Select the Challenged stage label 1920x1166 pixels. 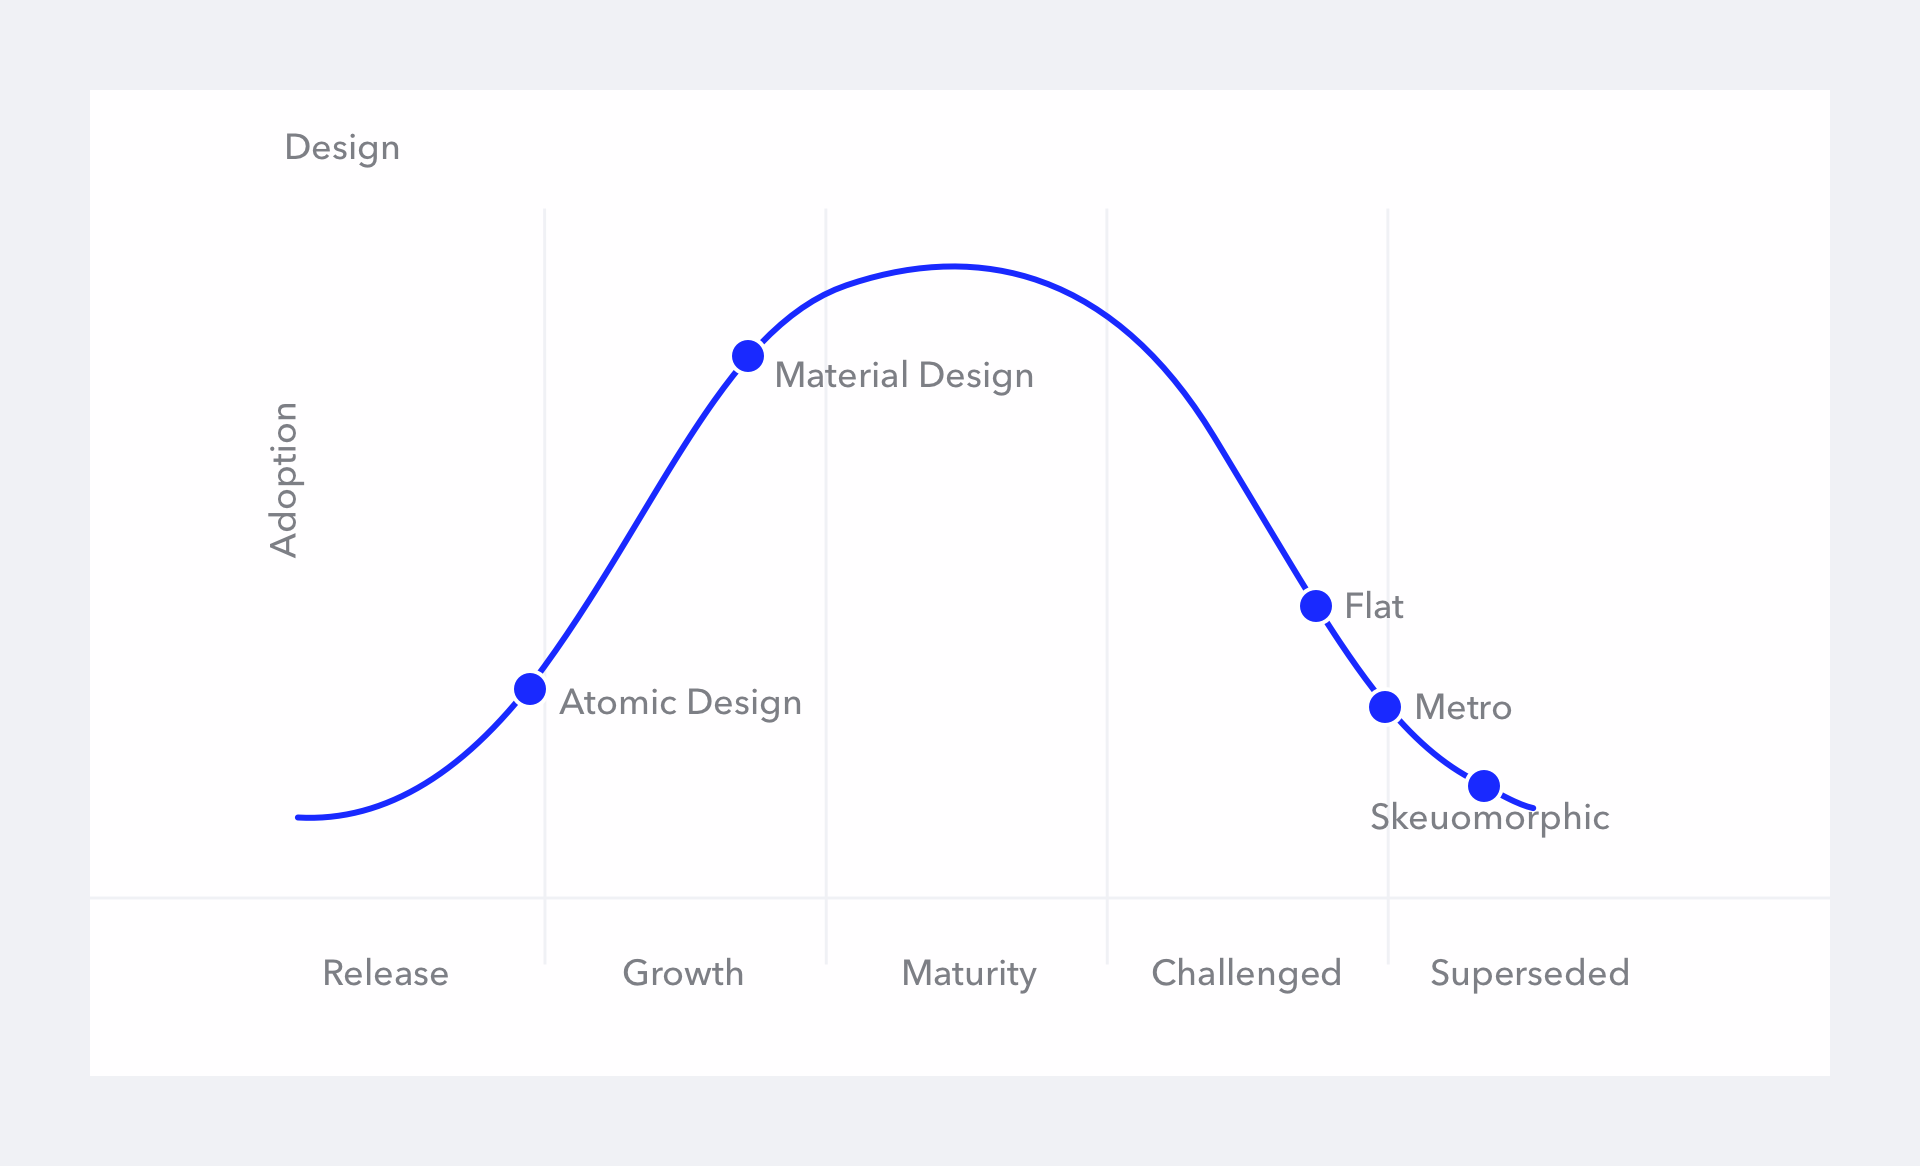coord(1246,974)
